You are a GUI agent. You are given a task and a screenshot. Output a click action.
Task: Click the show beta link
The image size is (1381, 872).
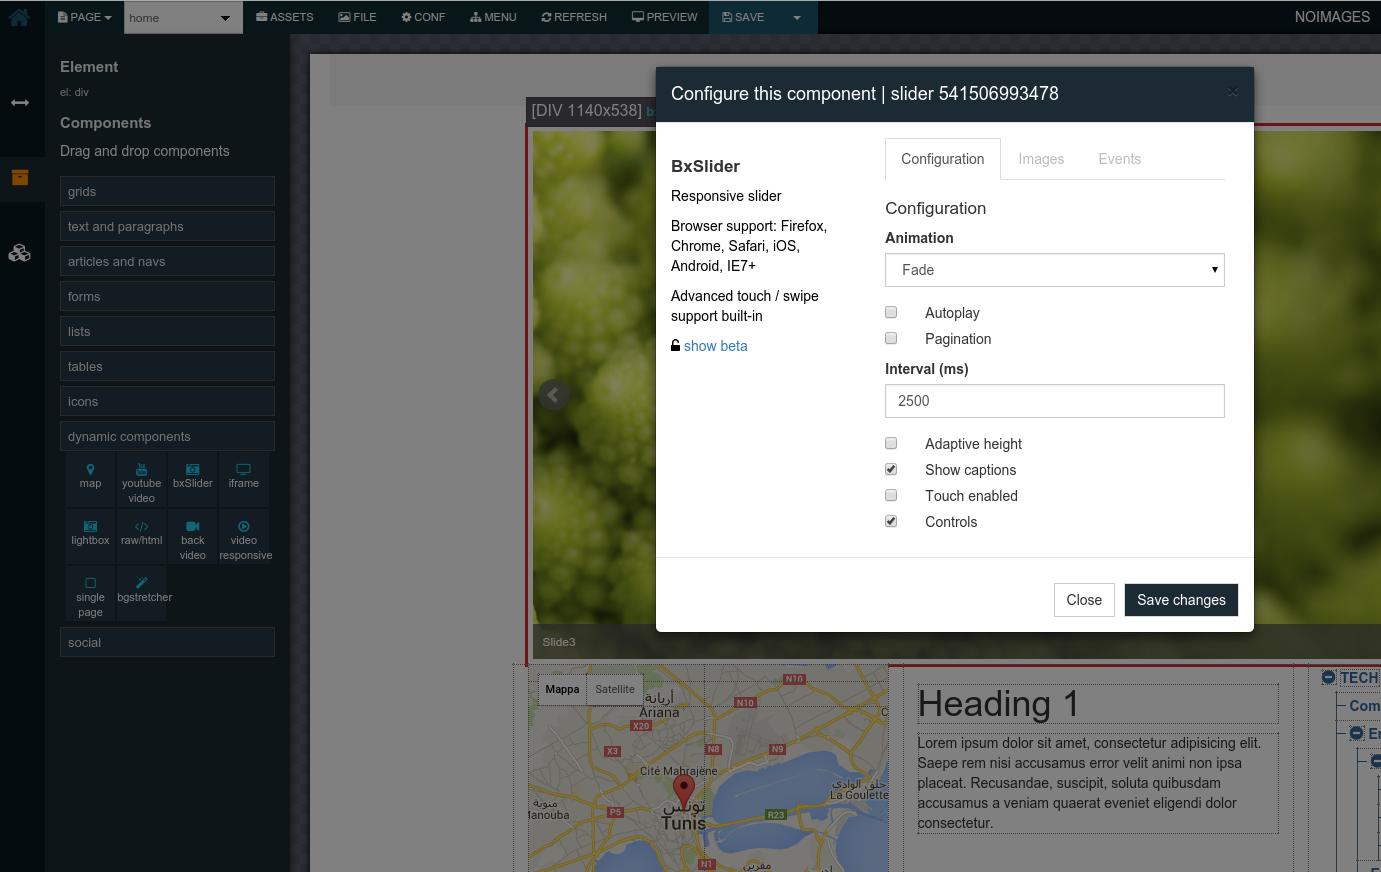(715, 346)
